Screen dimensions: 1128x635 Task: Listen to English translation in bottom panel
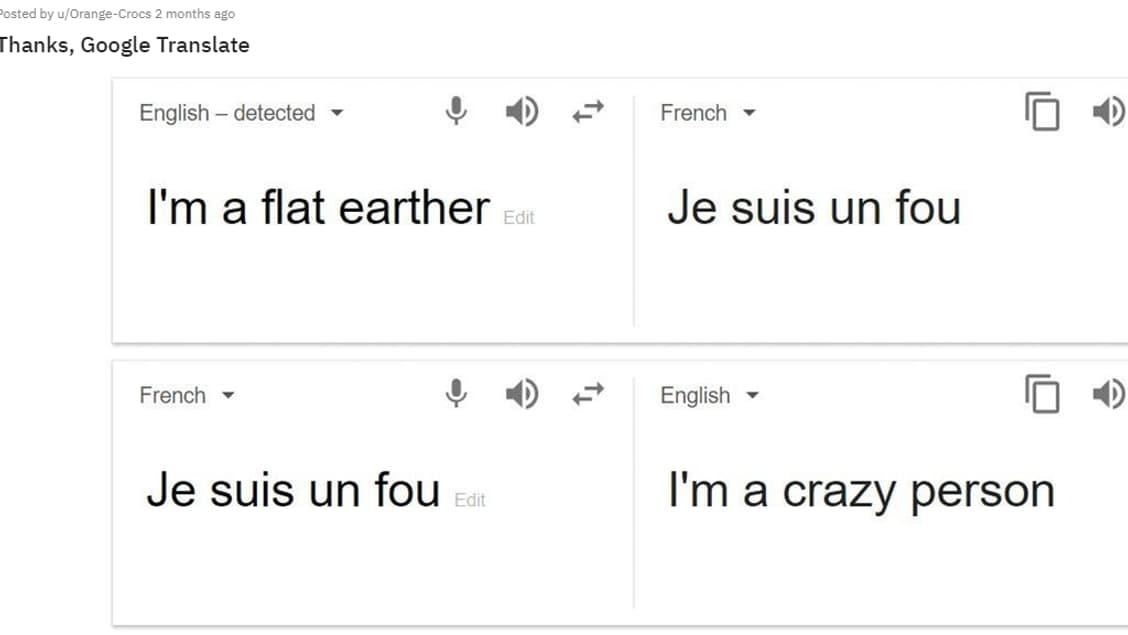point(1108,394)
